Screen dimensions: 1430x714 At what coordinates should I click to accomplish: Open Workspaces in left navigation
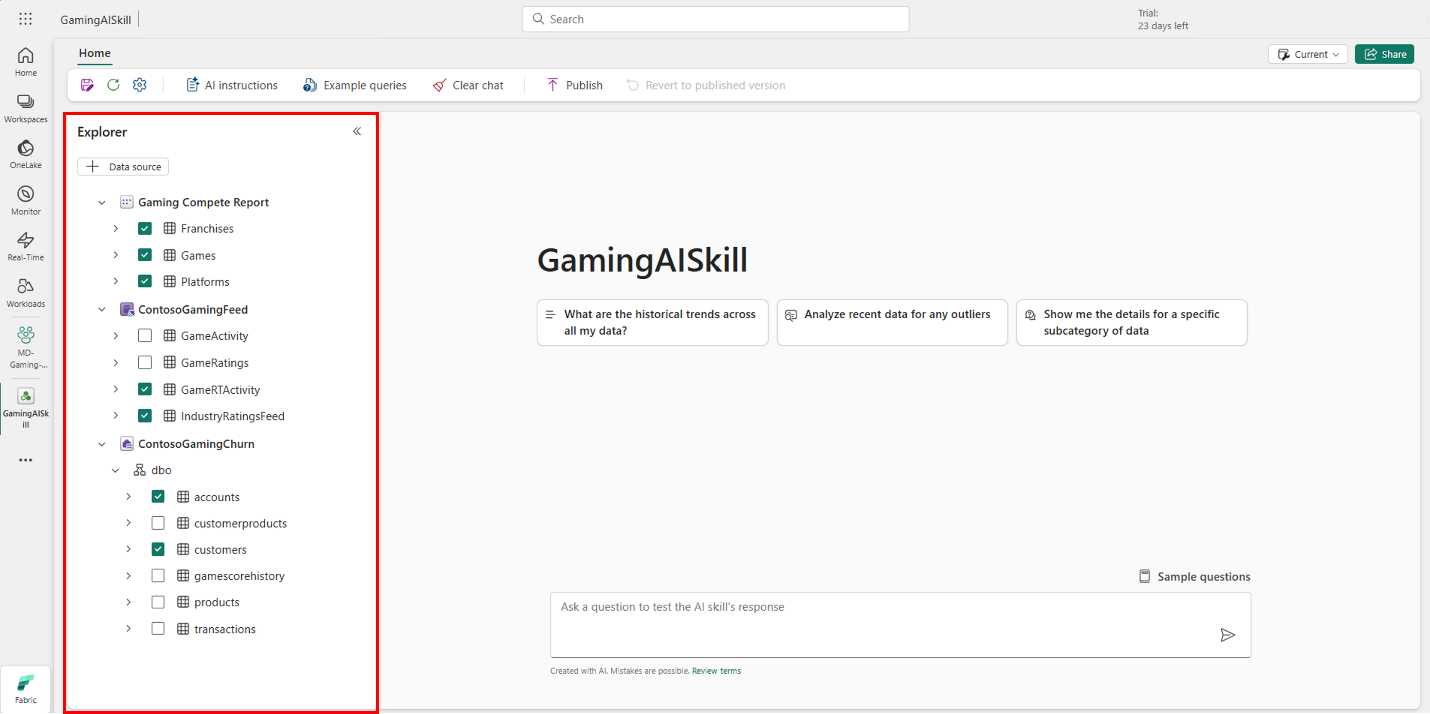(26, 109)
